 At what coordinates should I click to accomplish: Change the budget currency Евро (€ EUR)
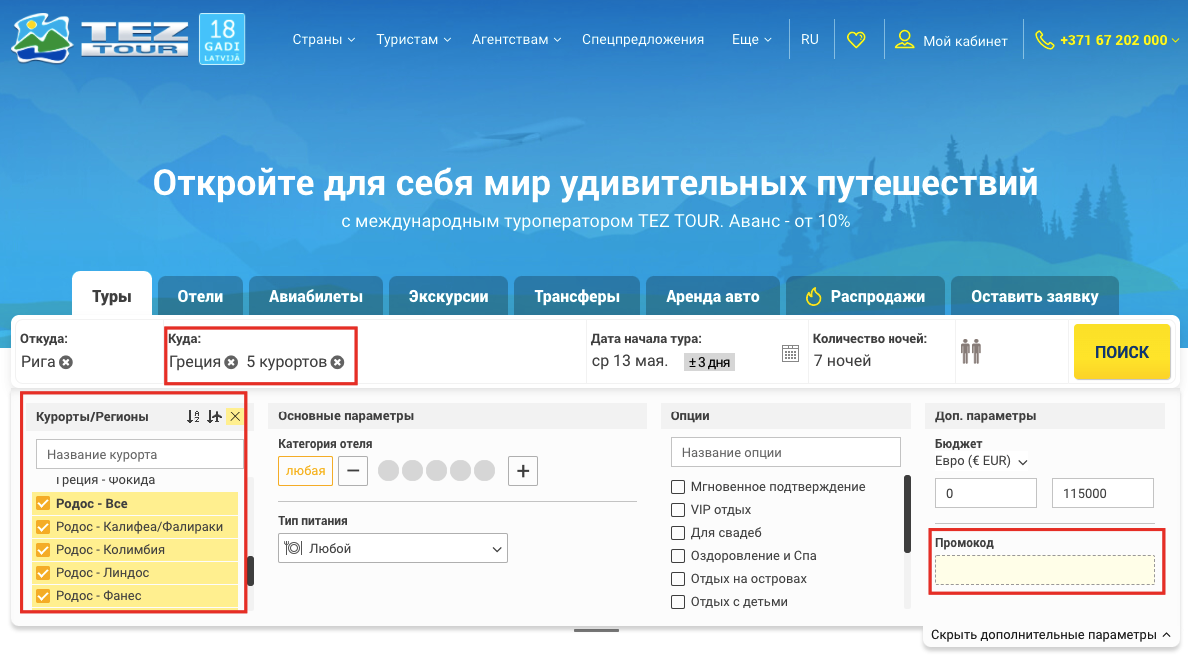coord(981,461)
